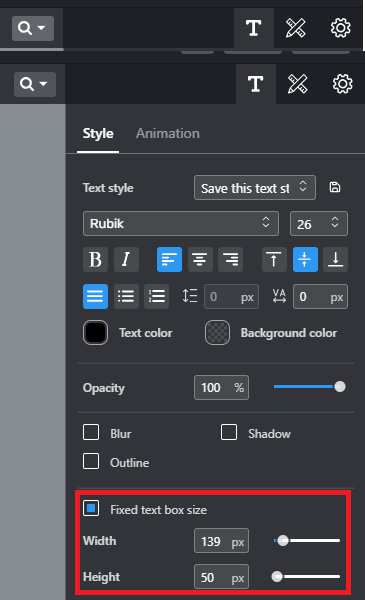Align text vertically to the bottom

336,259
